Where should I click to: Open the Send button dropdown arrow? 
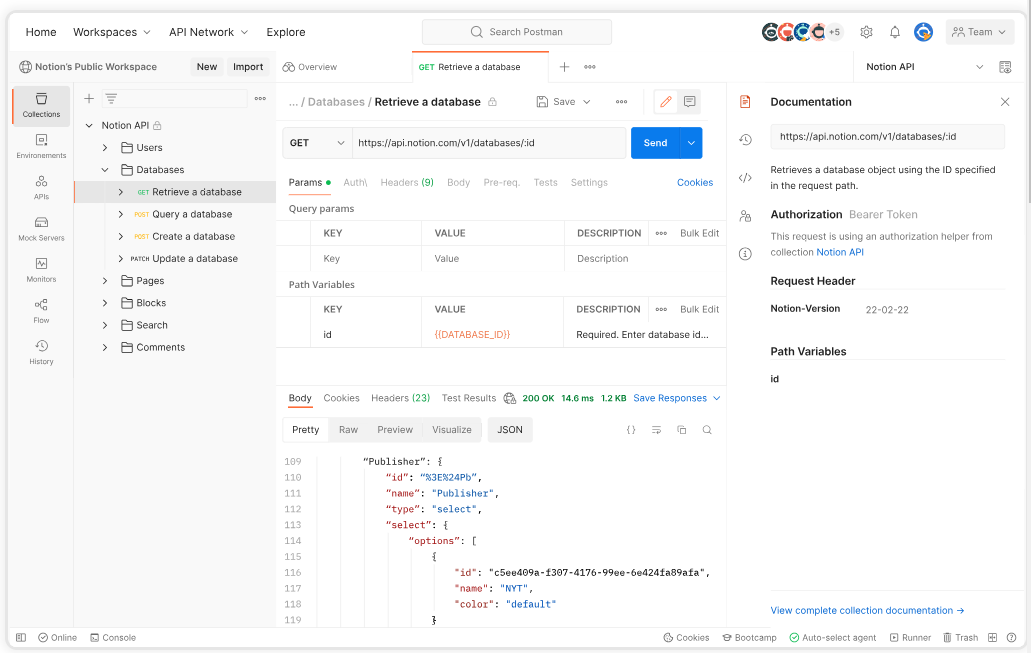pos(691,143)
